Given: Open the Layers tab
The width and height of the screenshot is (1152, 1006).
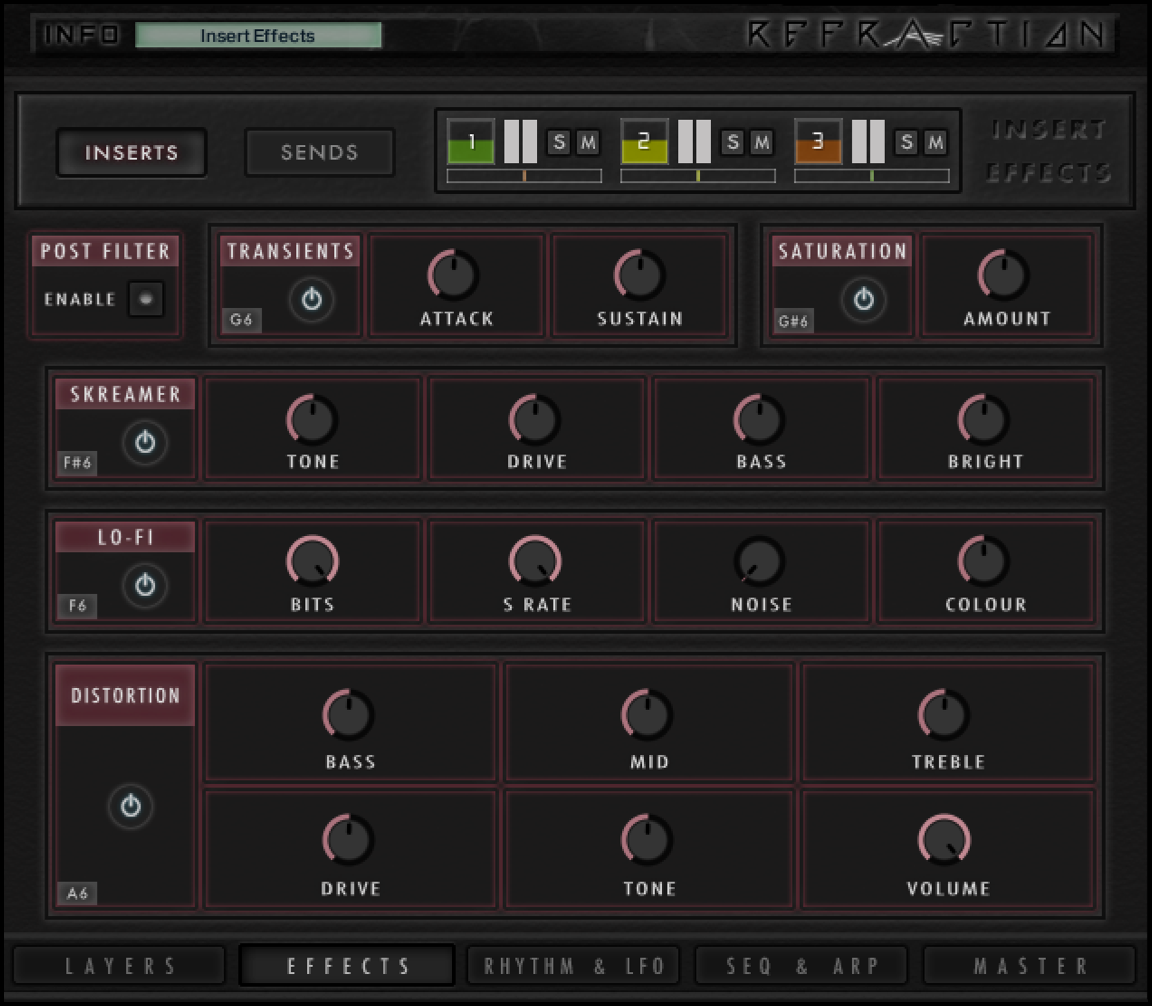Looking at the screenshot, I should coord(119,966).
